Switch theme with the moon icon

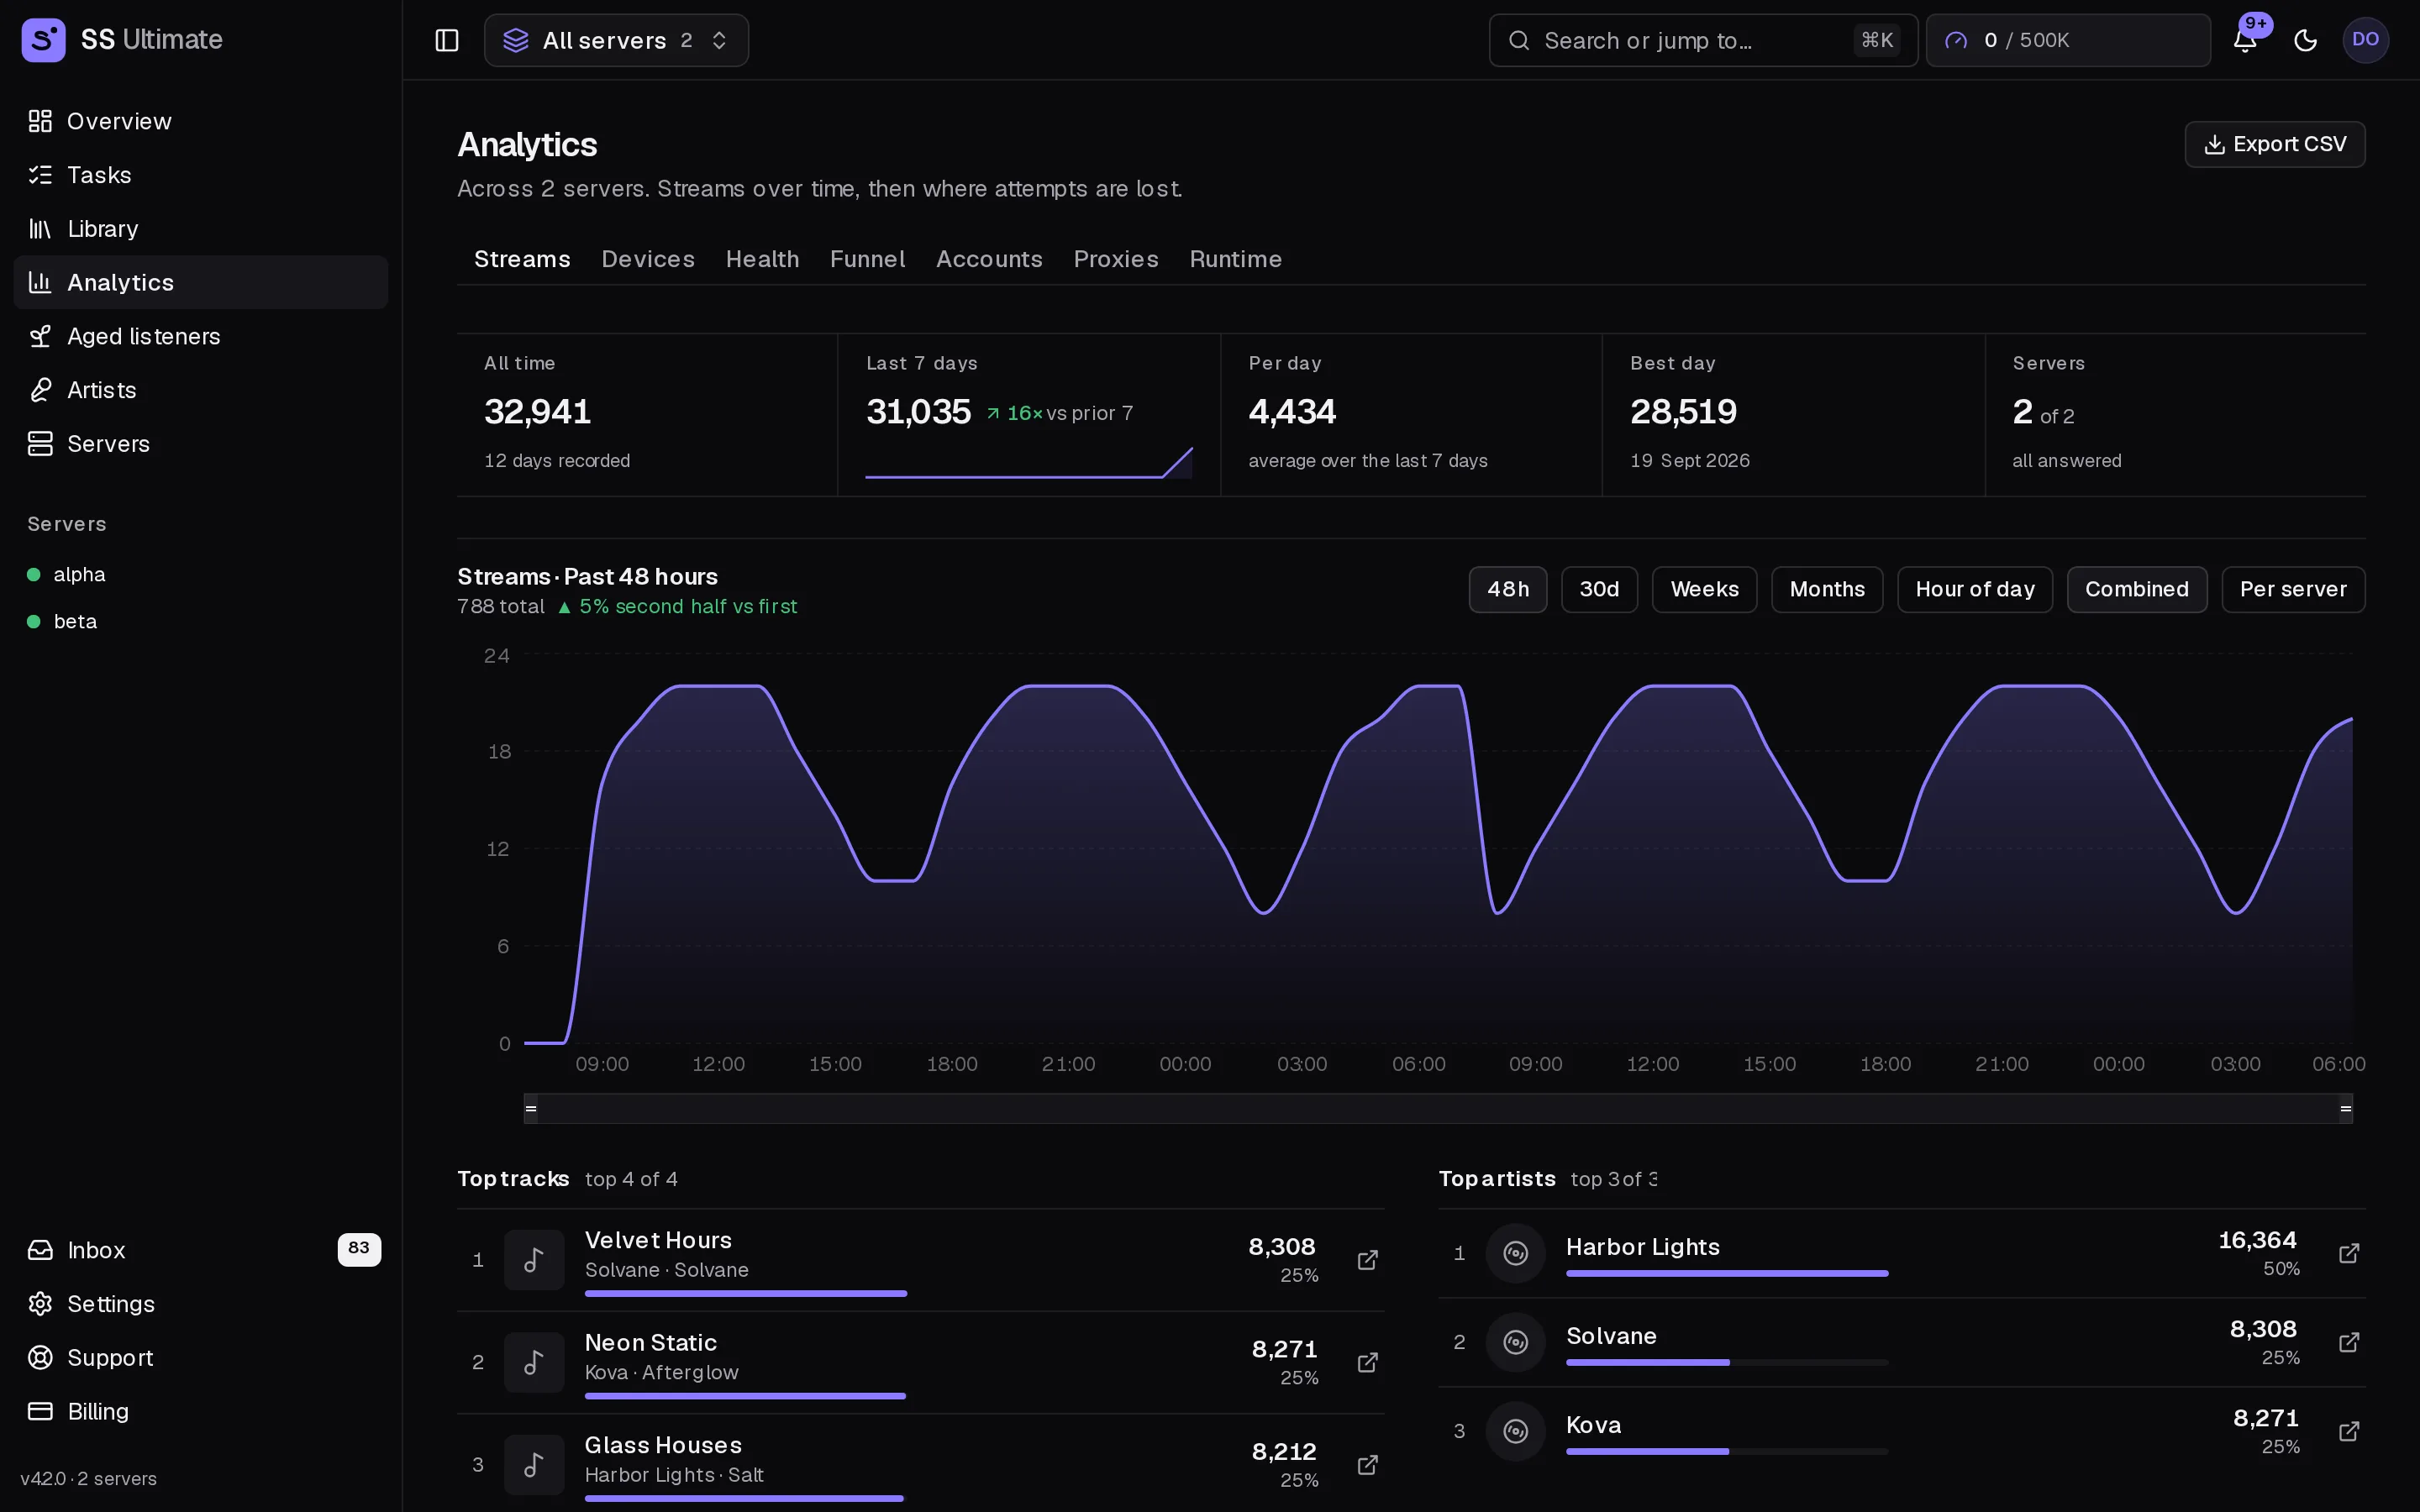(x=2305, y=40)
